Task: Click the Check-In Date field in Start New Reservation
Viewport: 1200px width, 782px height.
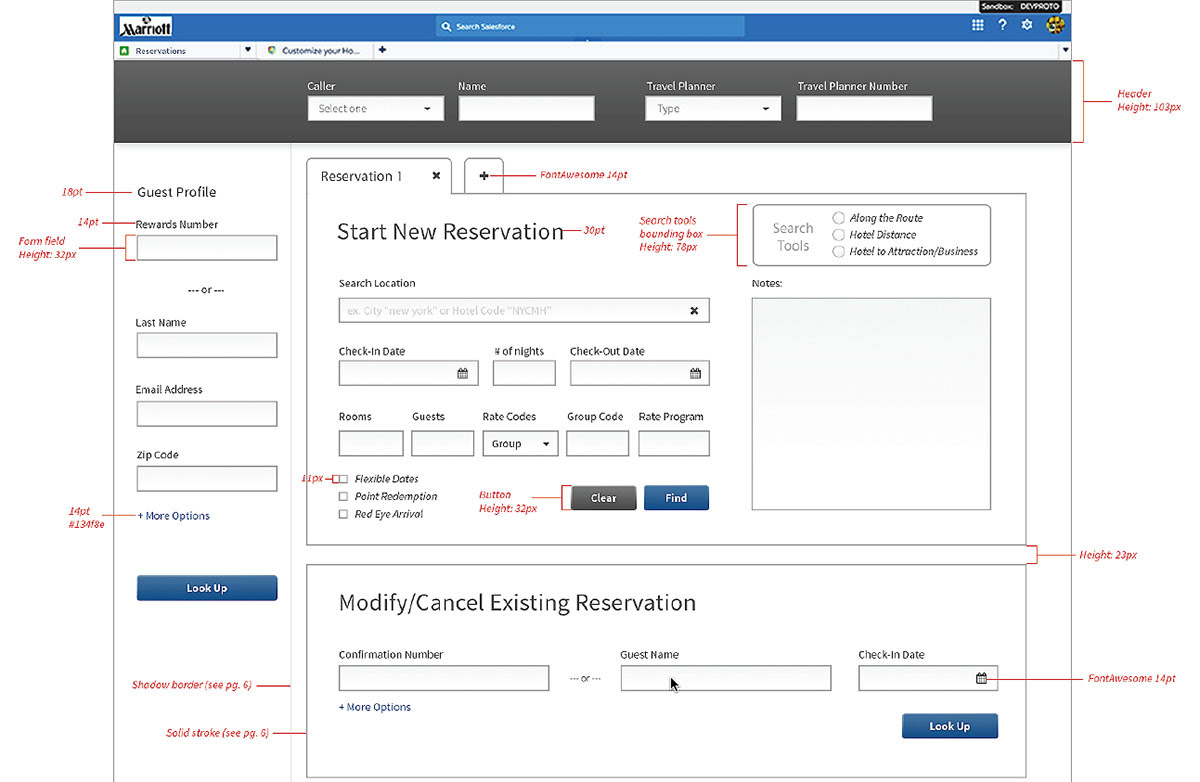Action: point(409,373)
